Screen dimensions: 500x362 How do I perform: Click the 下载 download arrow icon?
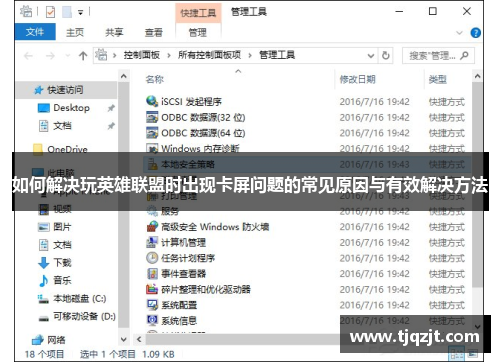44,263
